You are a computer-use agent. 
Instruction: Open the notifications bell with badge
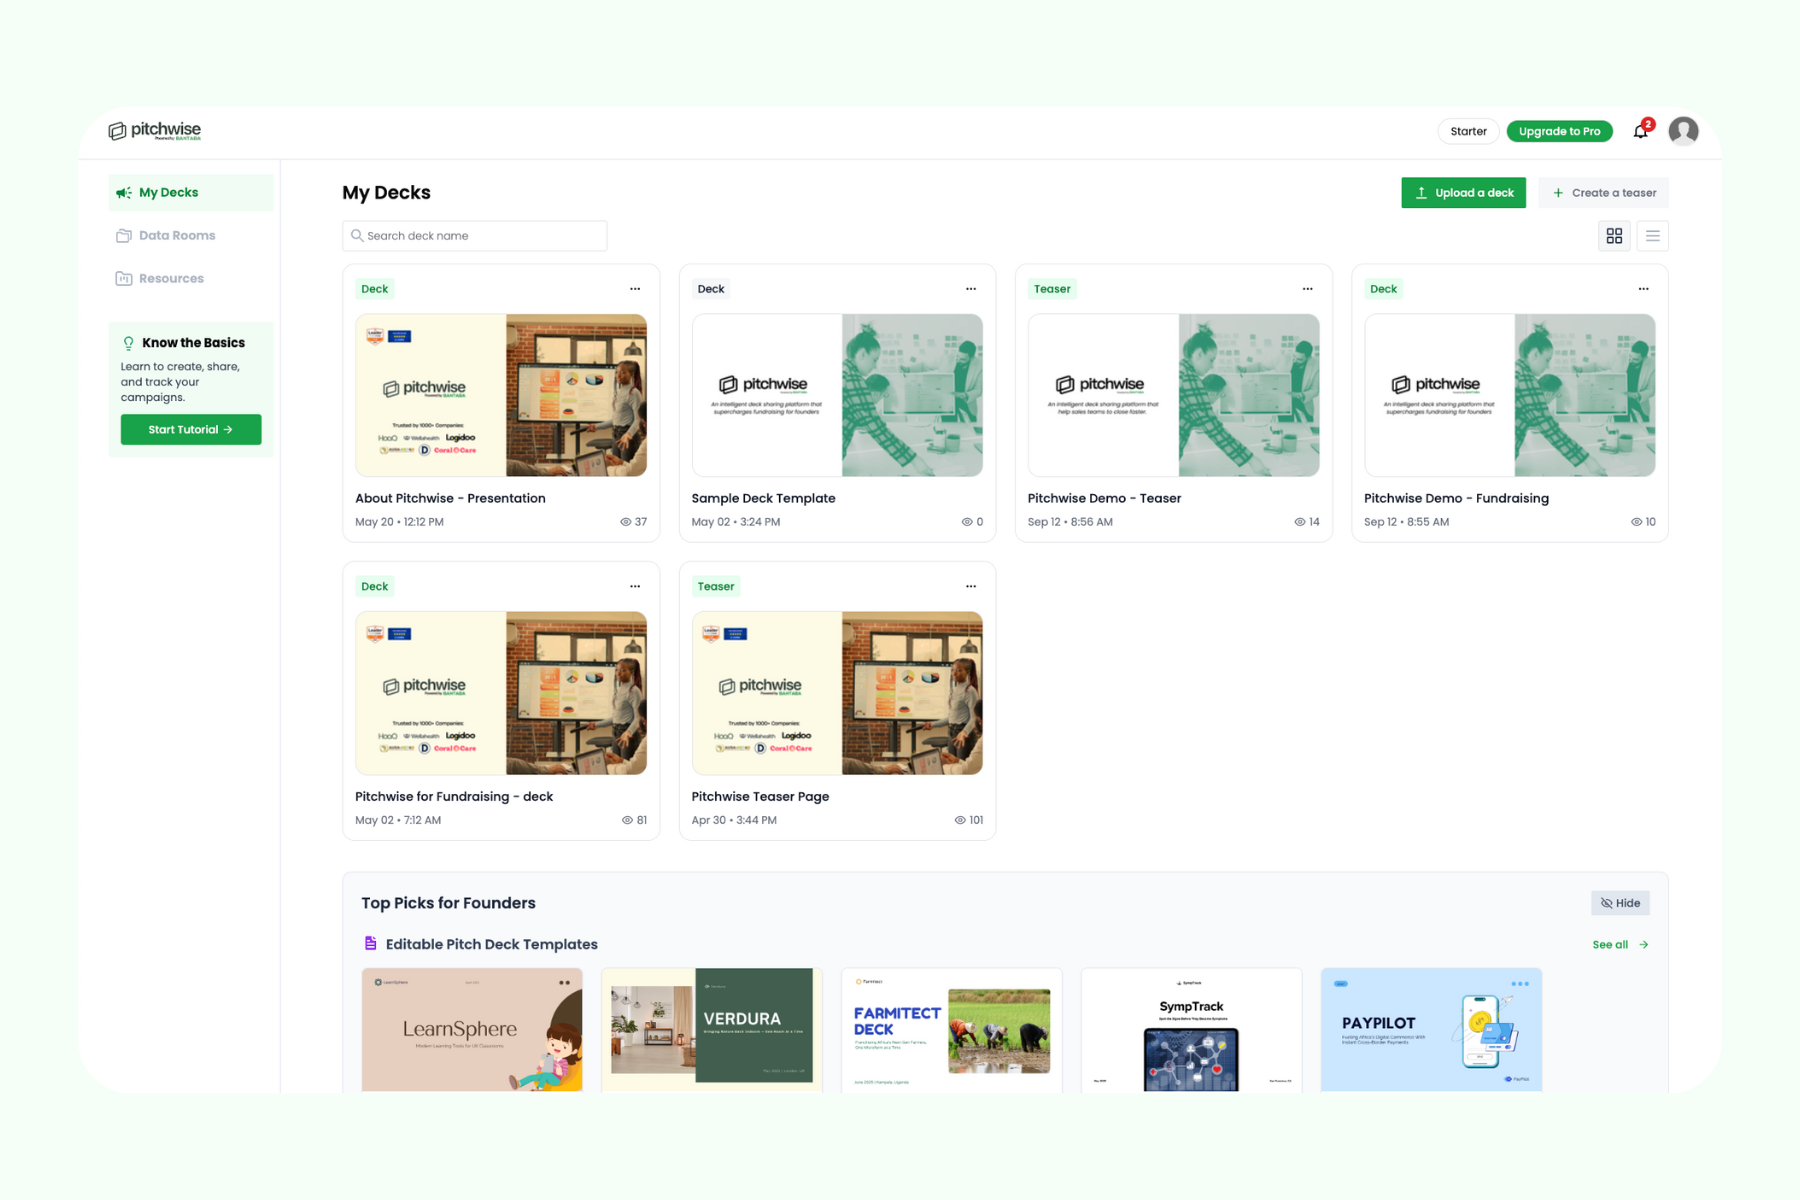click(x=1640, y=131)
